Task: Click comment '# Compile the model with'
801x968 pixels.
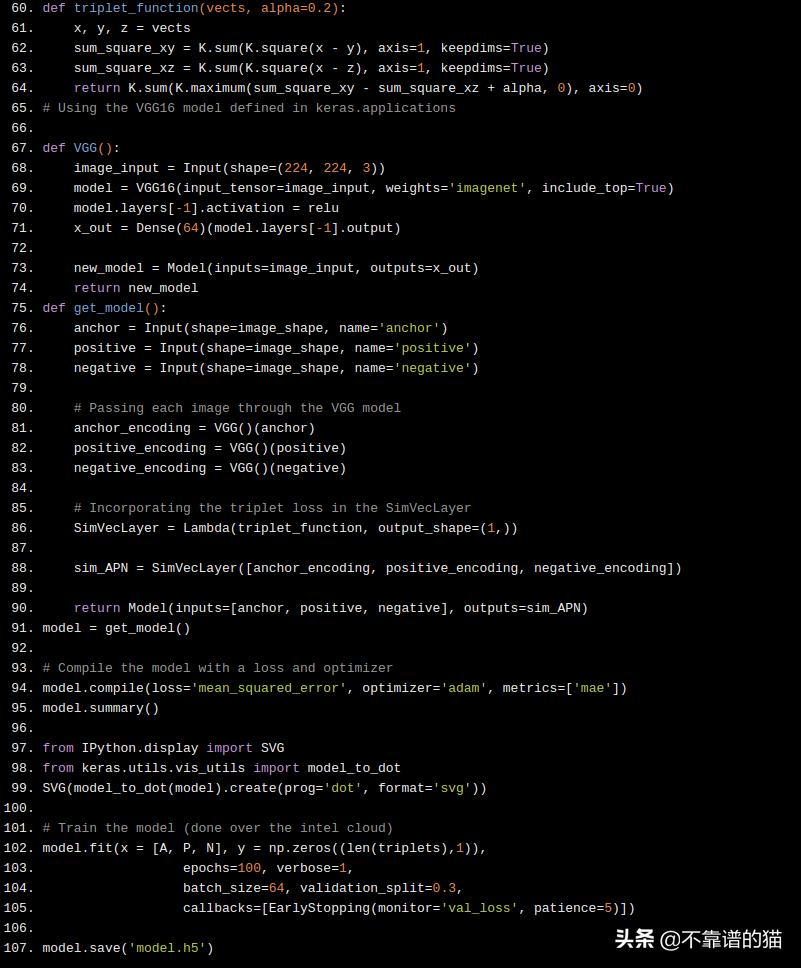Action: click(217, 668)
